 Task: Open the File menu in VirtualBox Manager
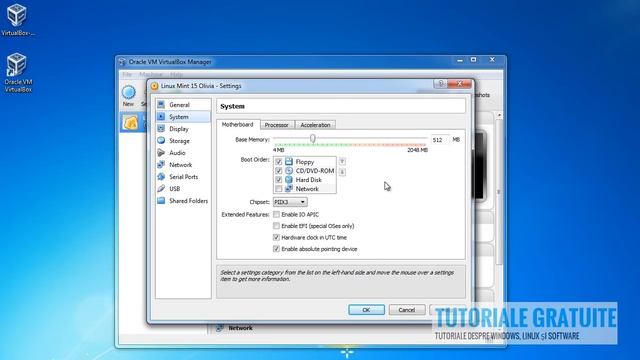127,74
